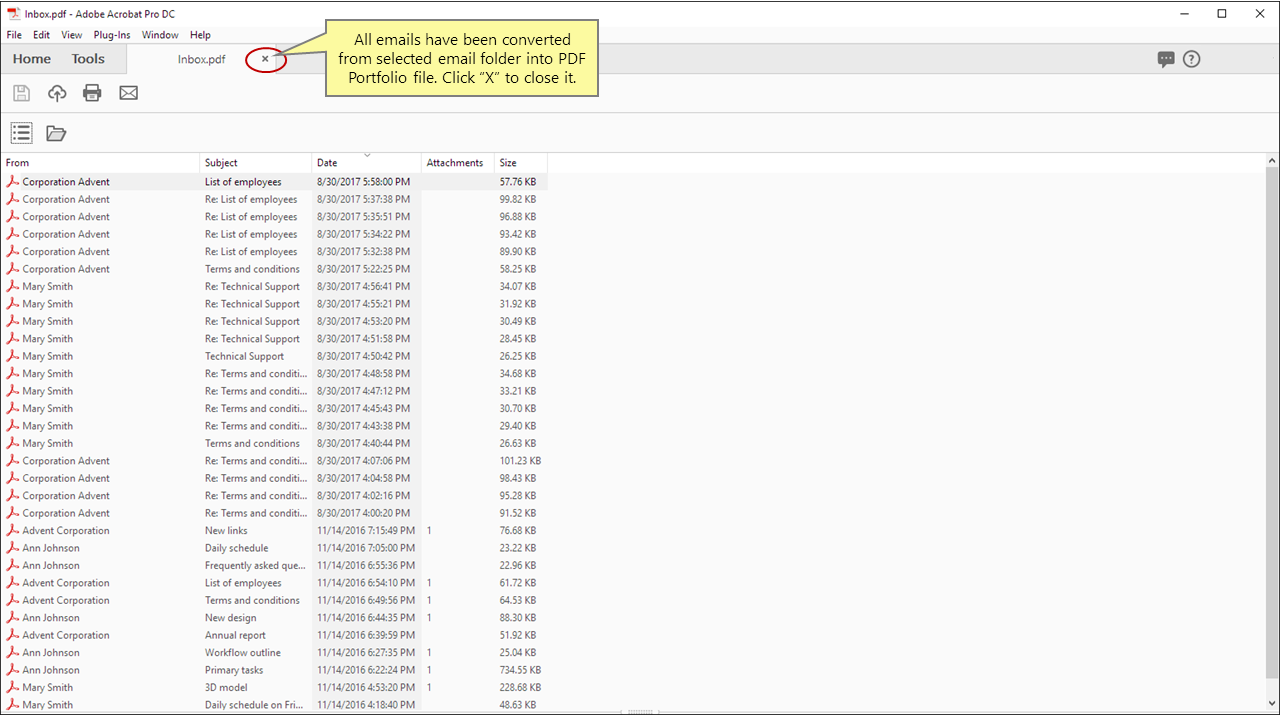Select the Inbox.pdf document tab
The height and width of the screenshot is (720, 1280).
(201, 59)
